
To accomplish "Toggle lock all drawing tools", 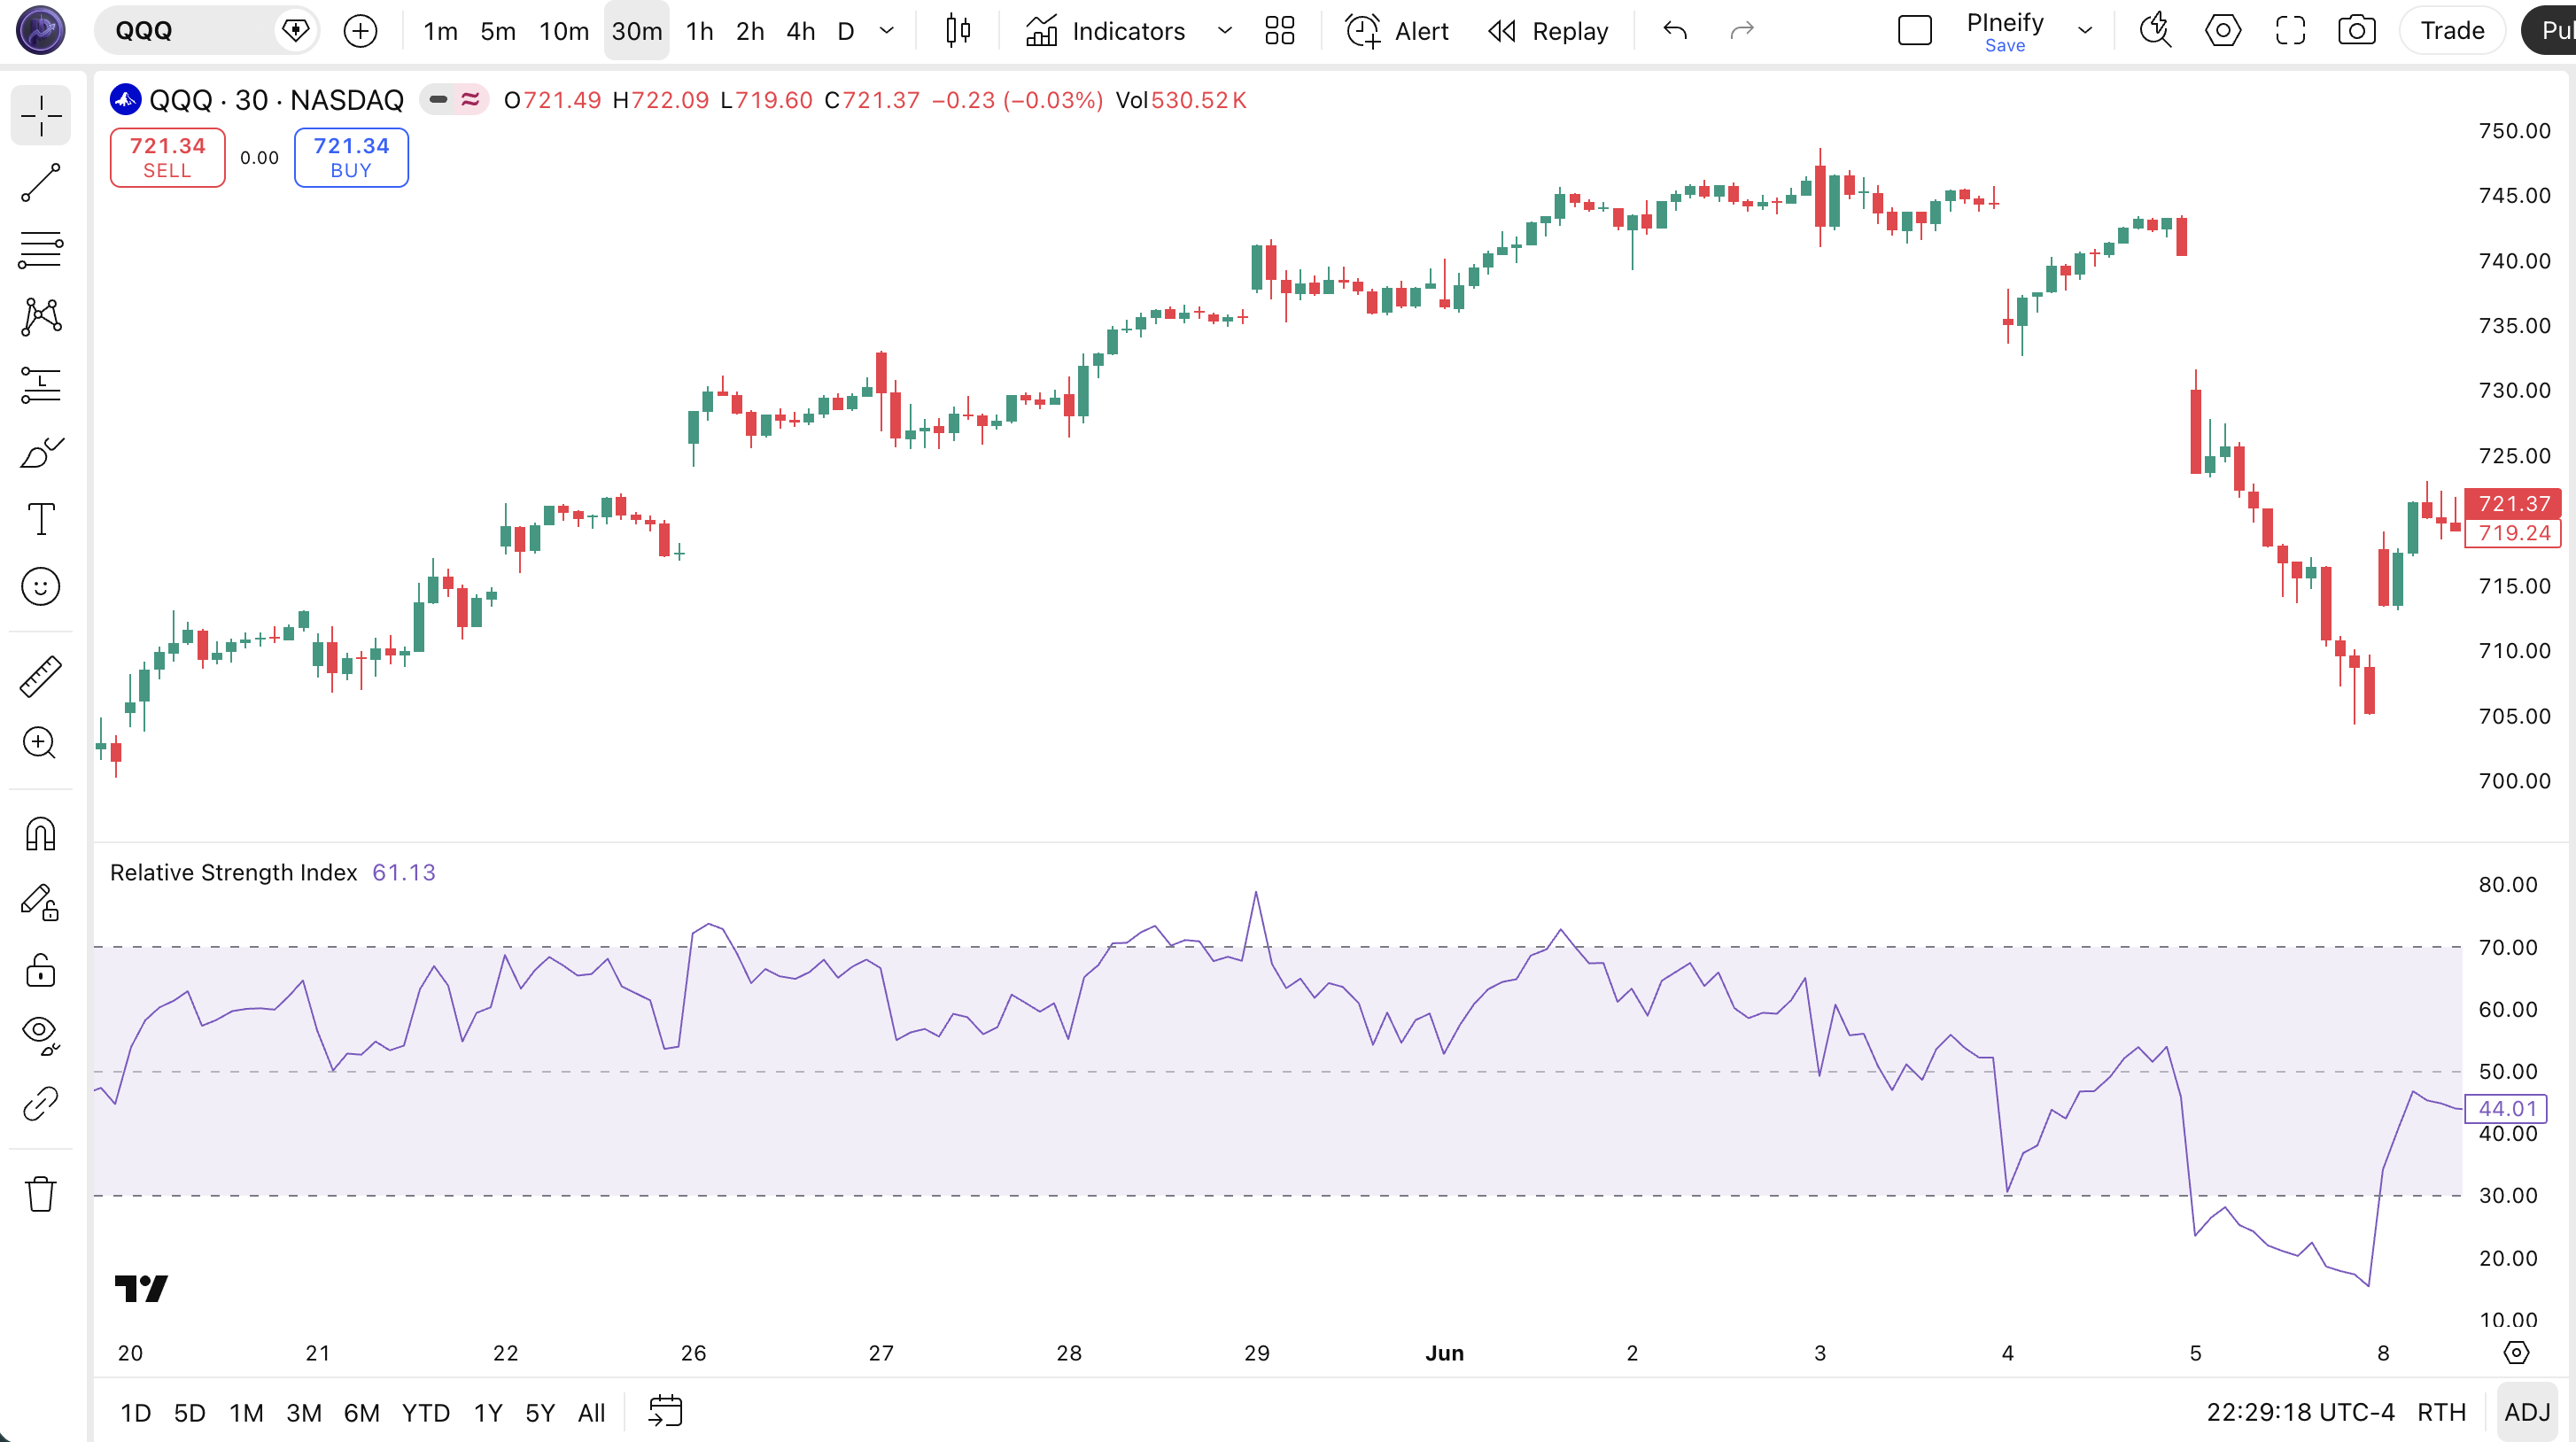I will point(41,969).
